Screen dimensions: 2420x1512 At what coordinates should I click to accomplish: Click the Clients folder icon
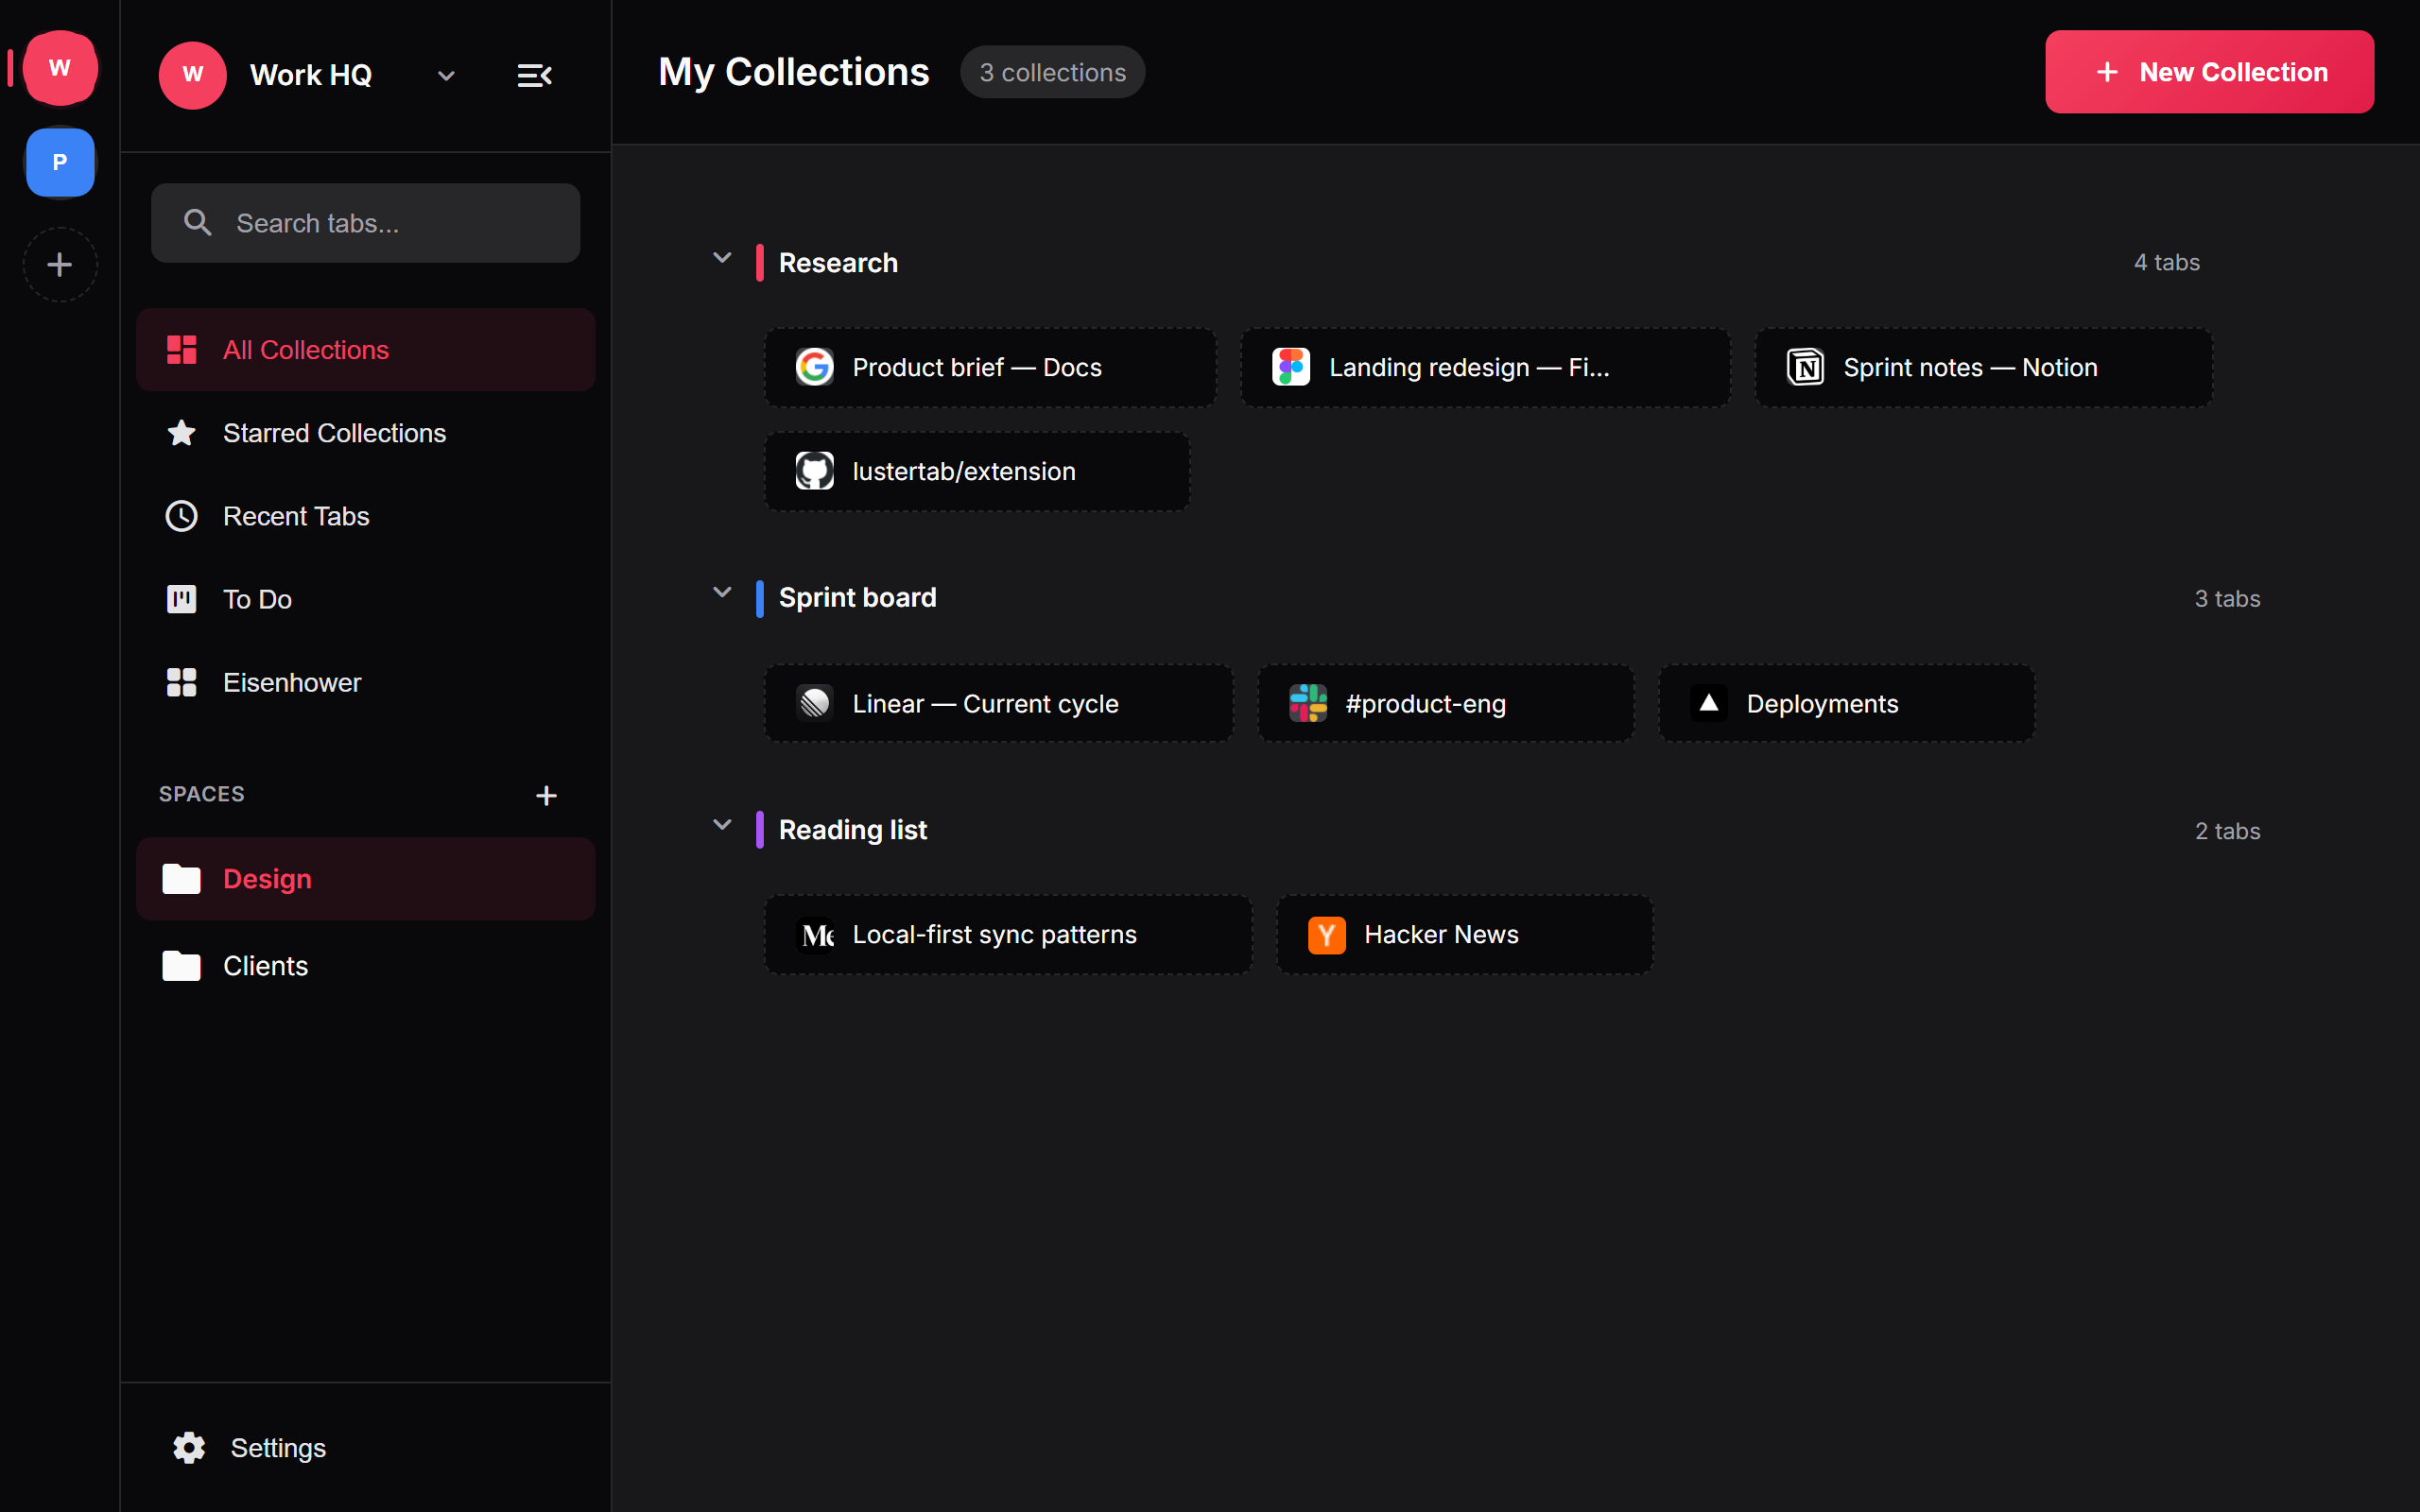pyautogui.click(x=181, y=966)
